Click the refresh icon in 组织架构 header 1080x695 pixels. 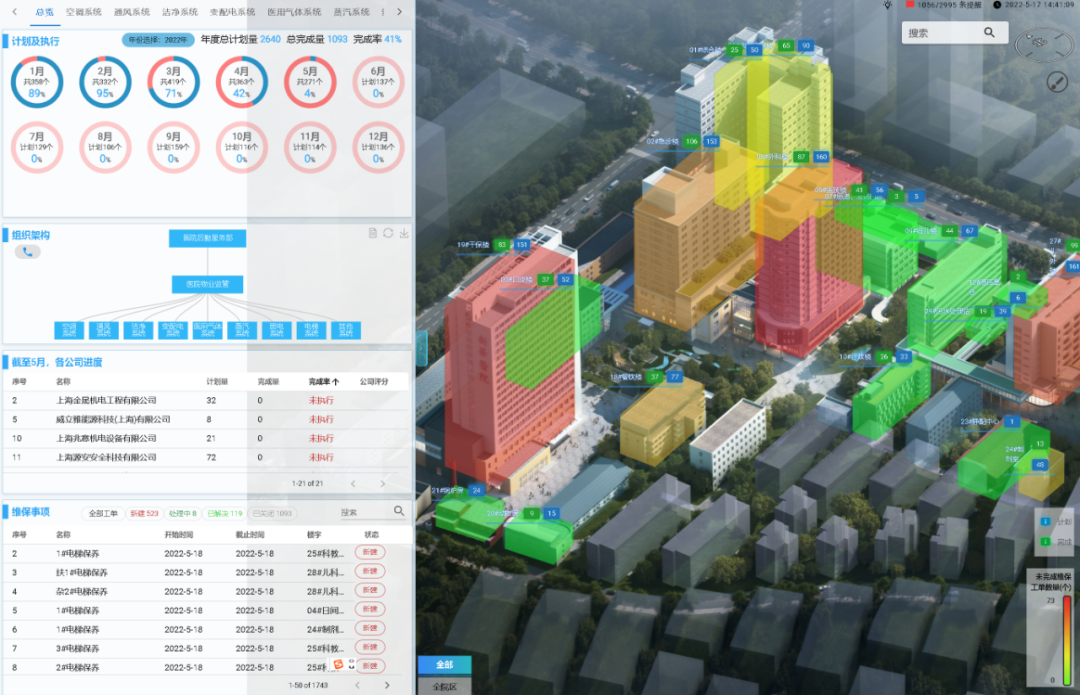tap(388, 234)
